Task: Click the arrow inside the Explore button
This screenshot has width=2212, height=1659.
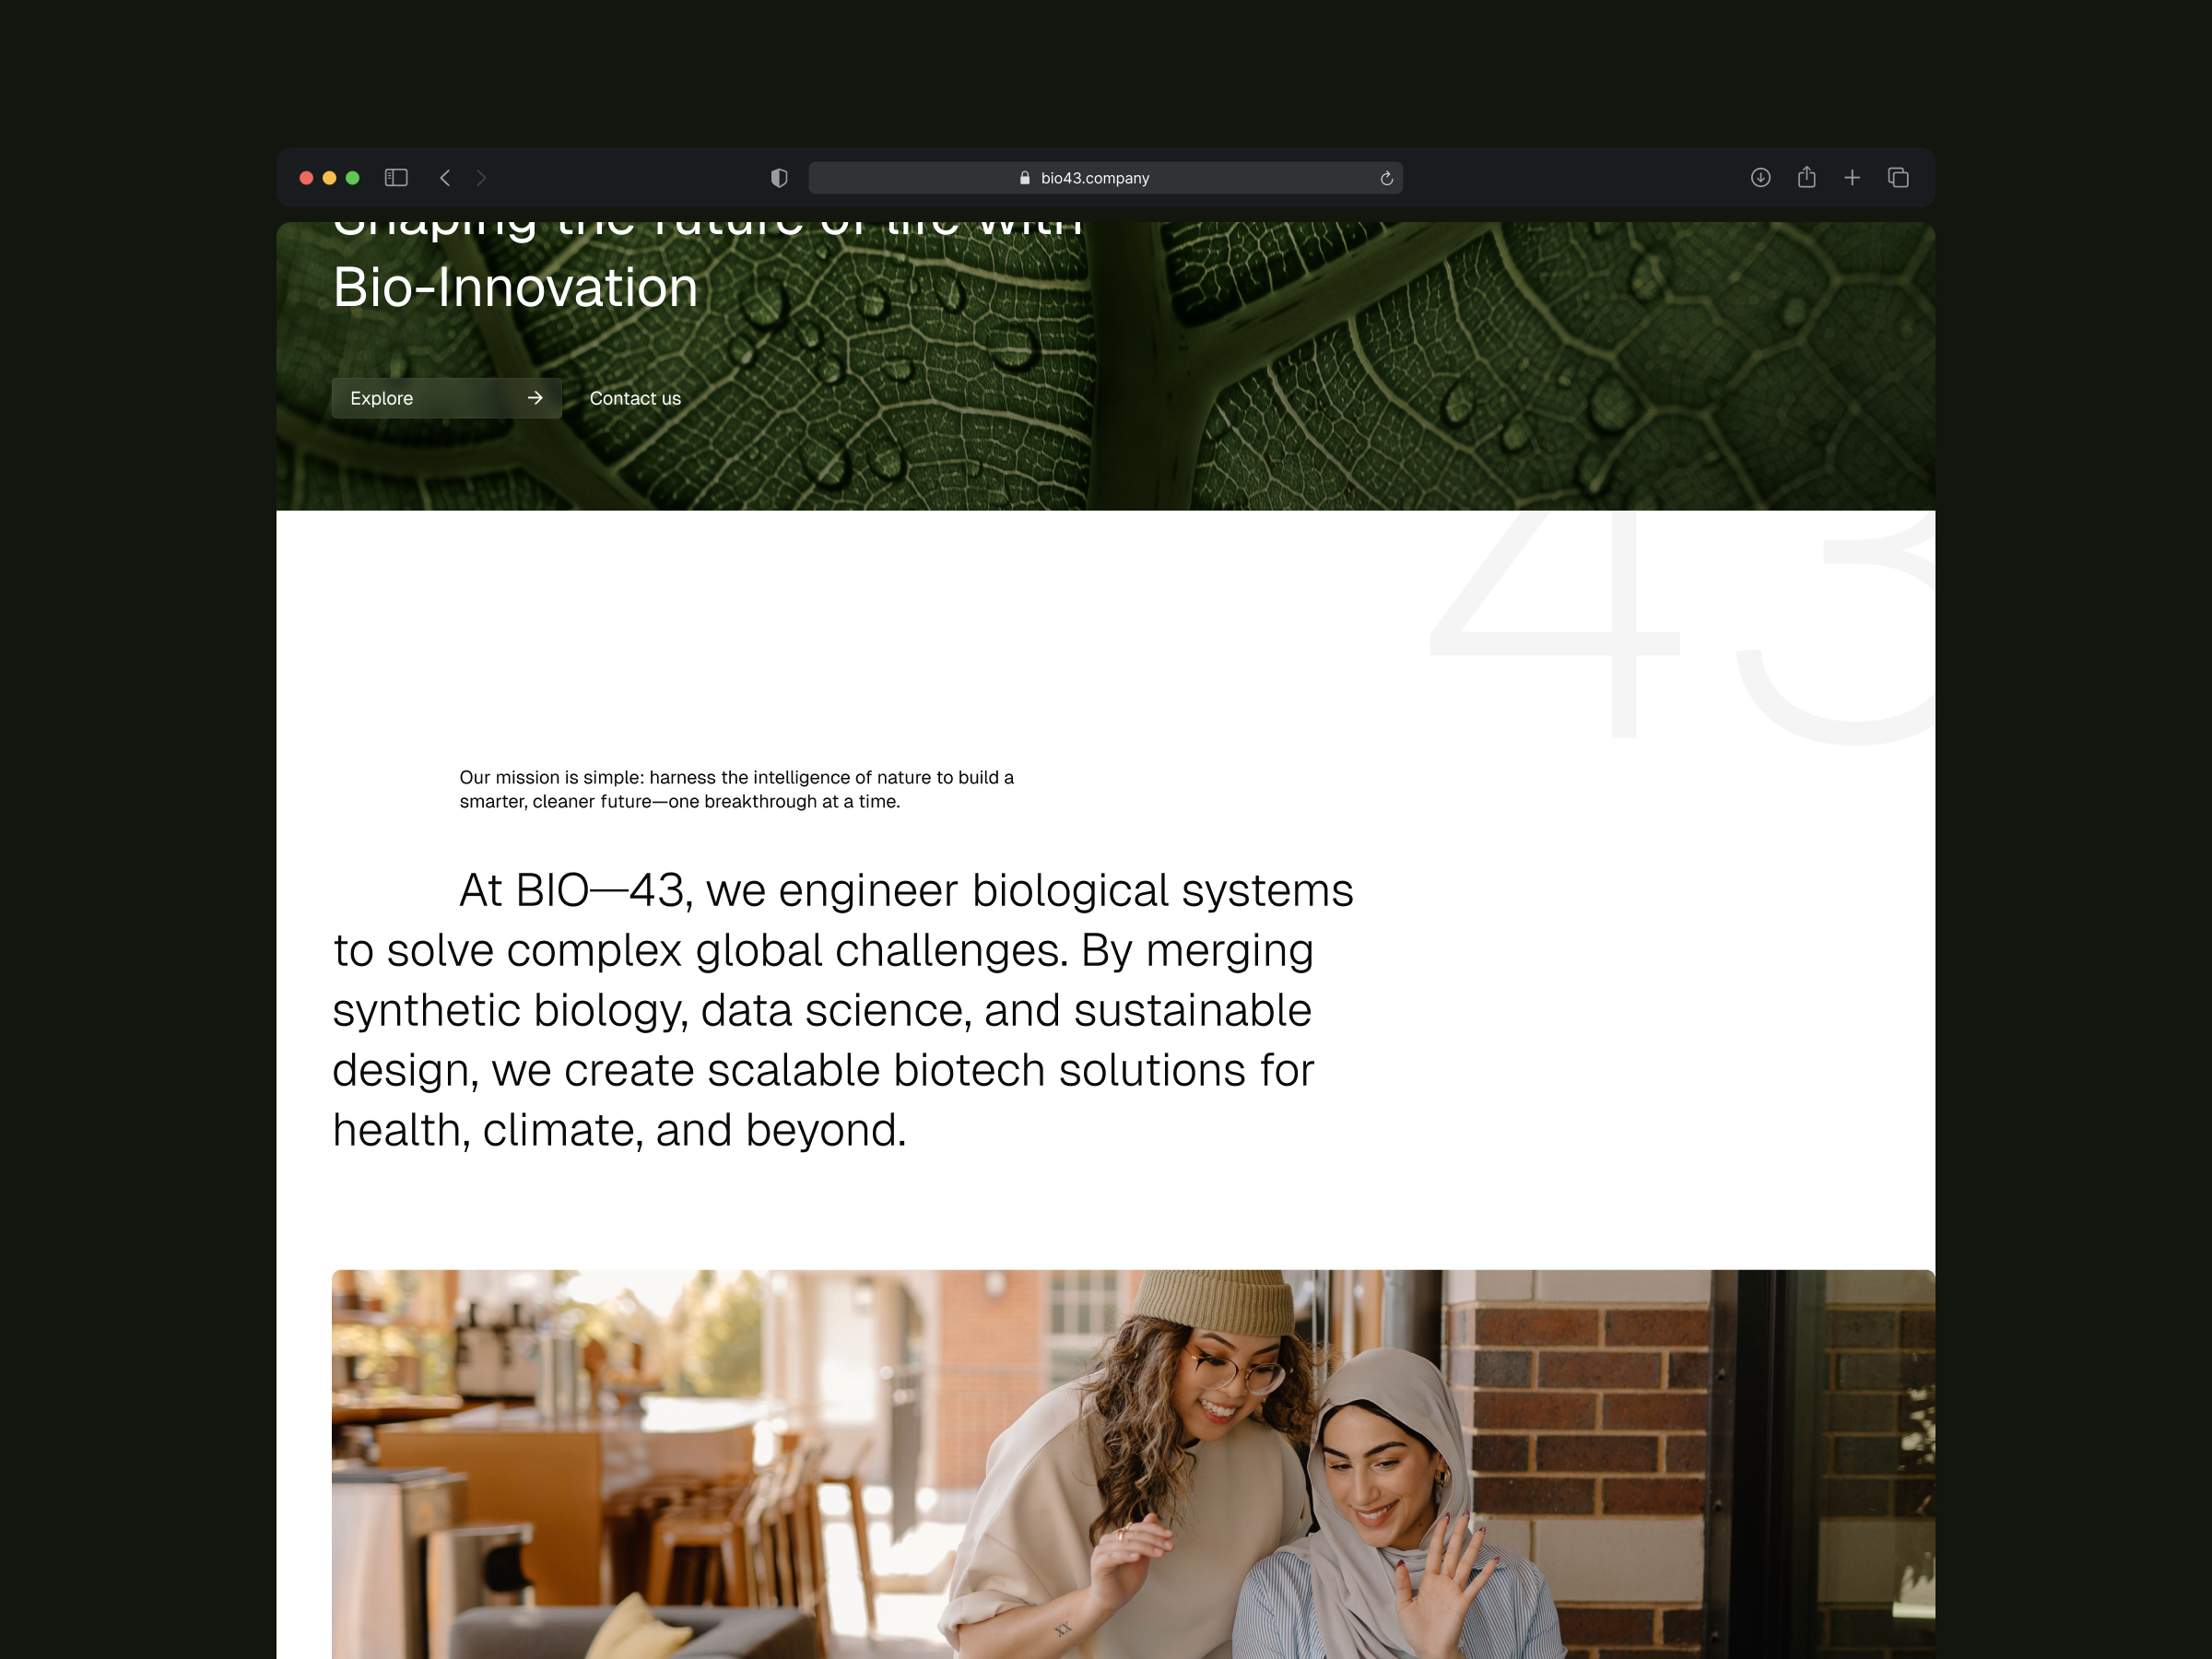Action: [536, 397]
